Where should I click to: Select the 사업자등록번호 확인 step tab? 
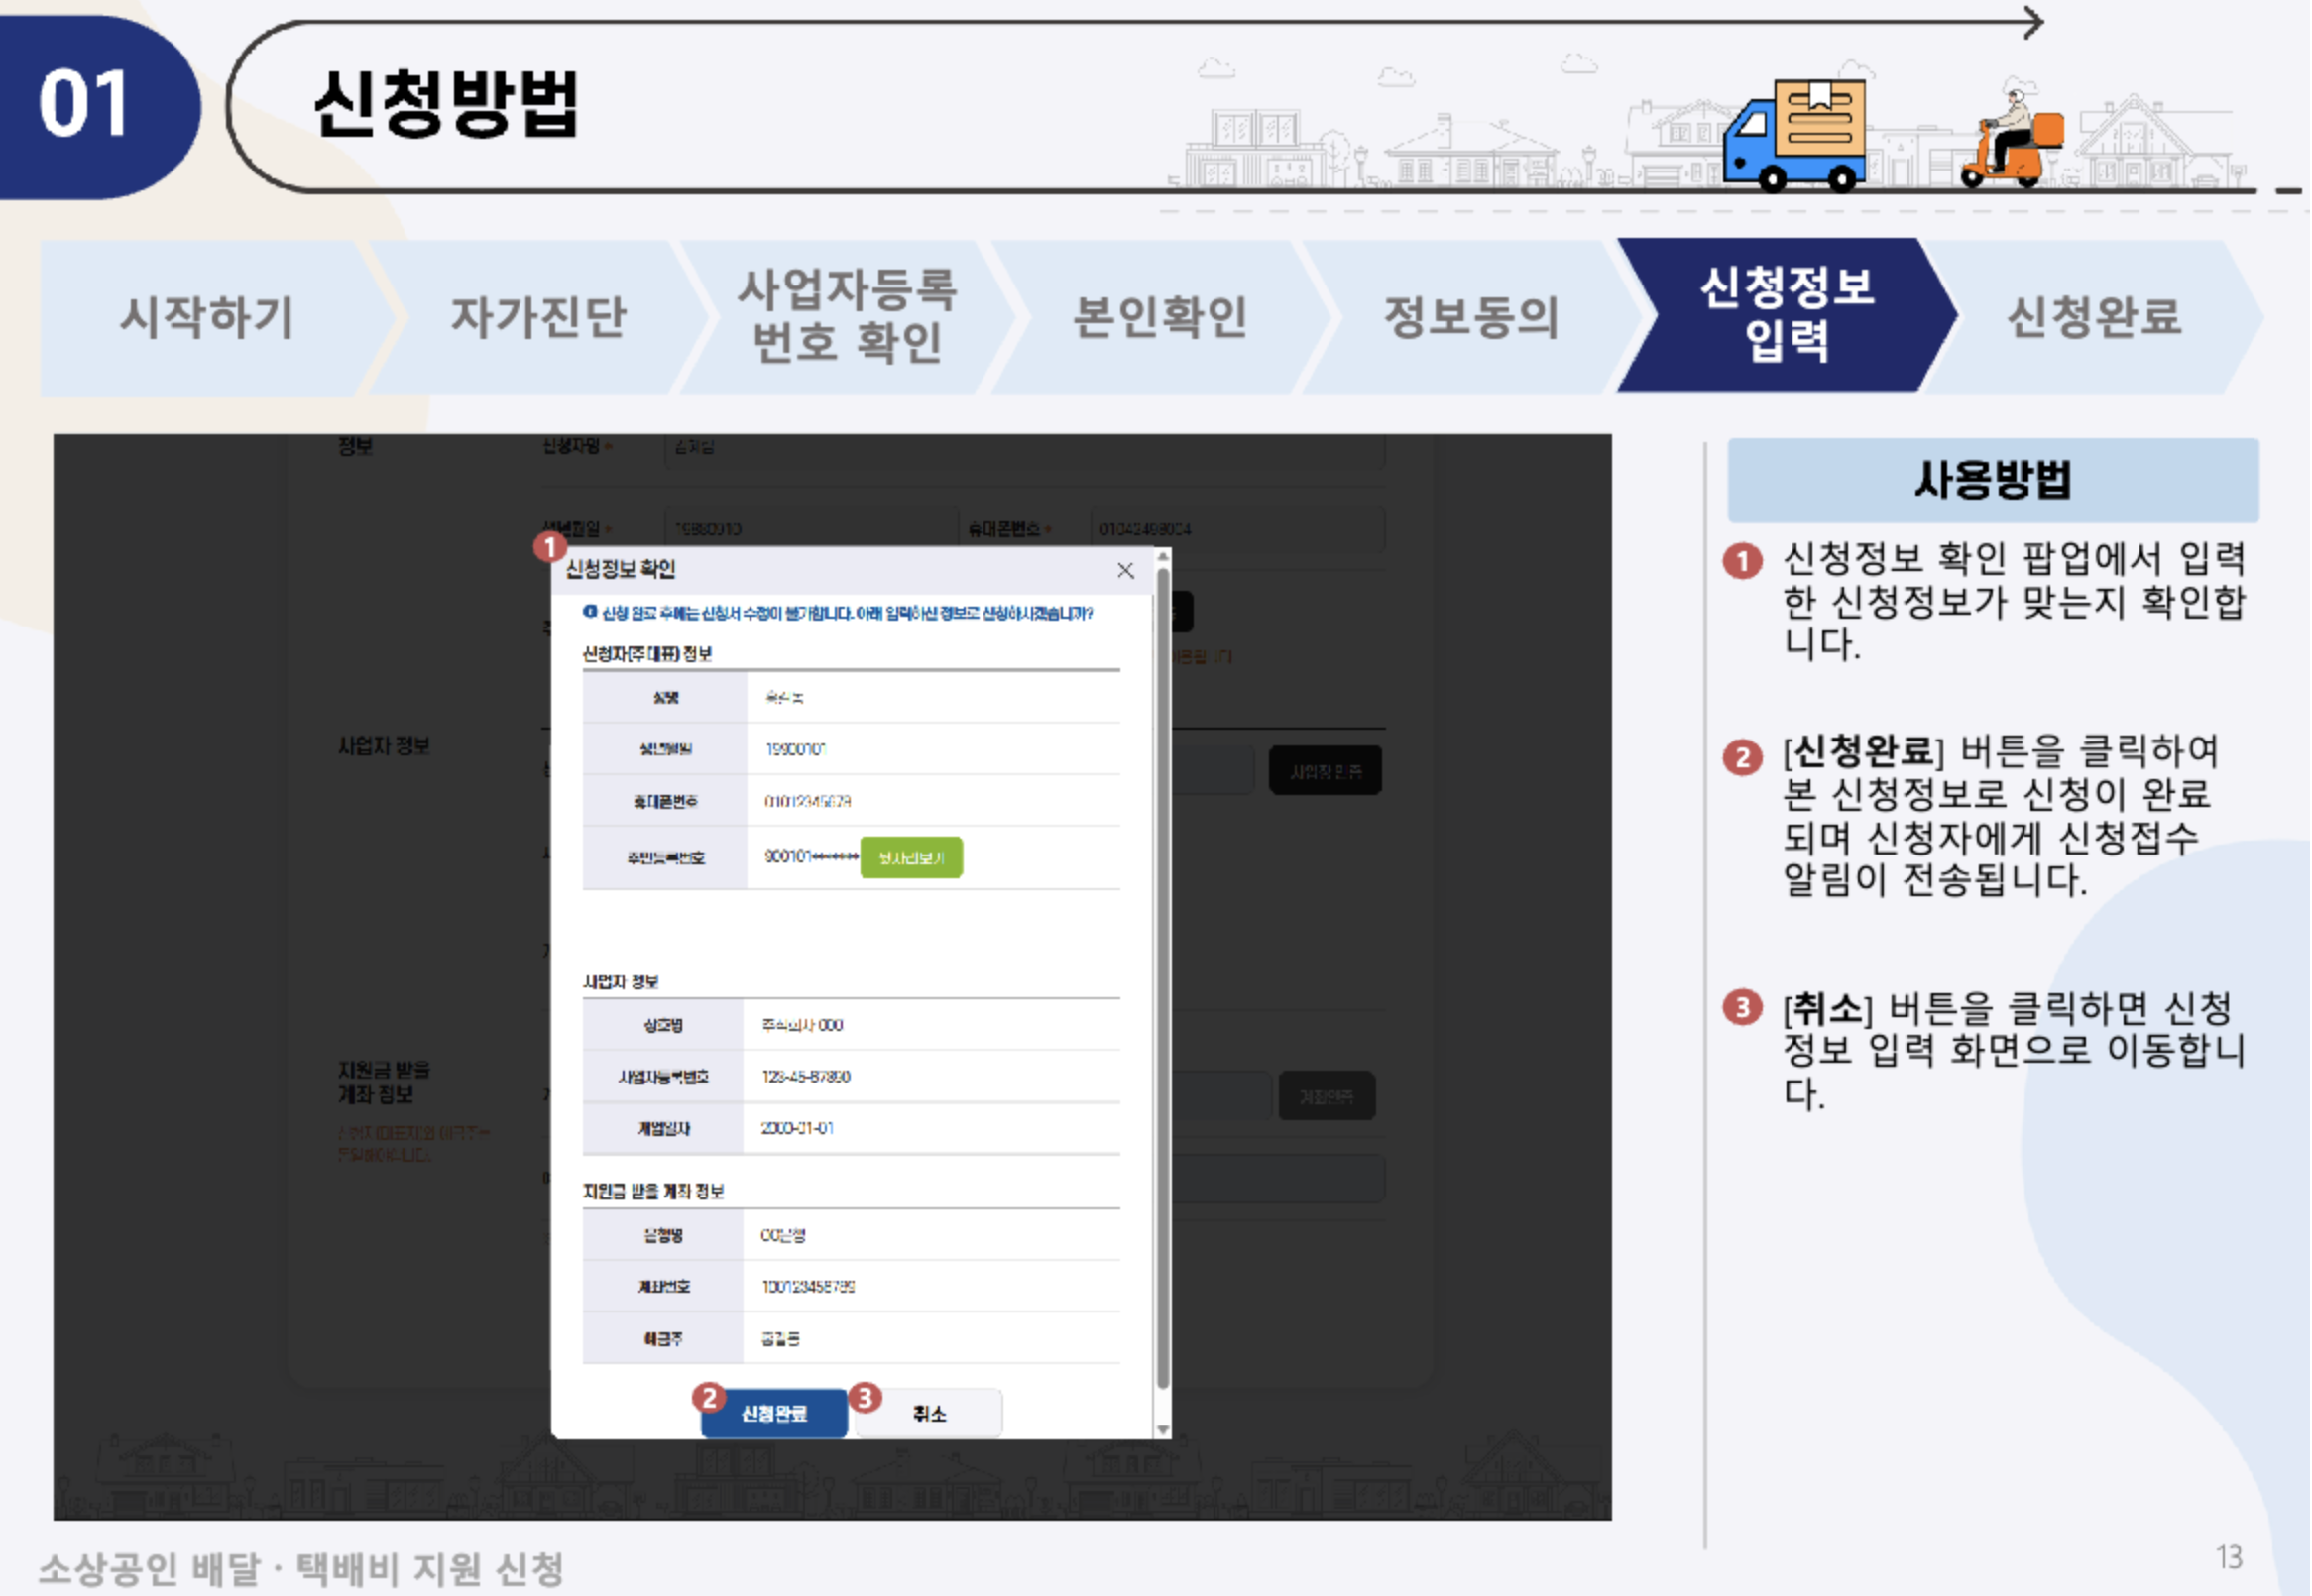pyautogui.click(x=847, y=317)
